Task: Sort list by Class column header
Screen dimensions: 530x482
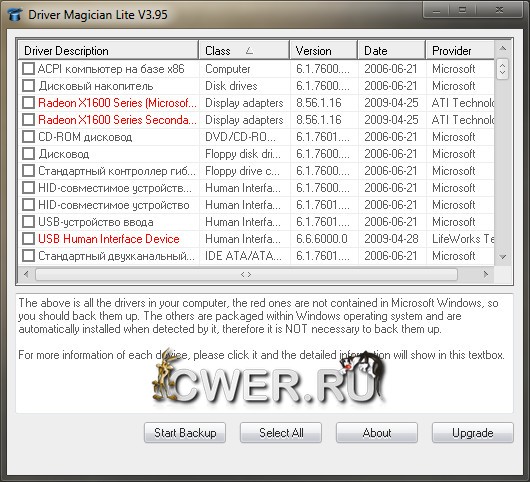Action: (244, 50)
